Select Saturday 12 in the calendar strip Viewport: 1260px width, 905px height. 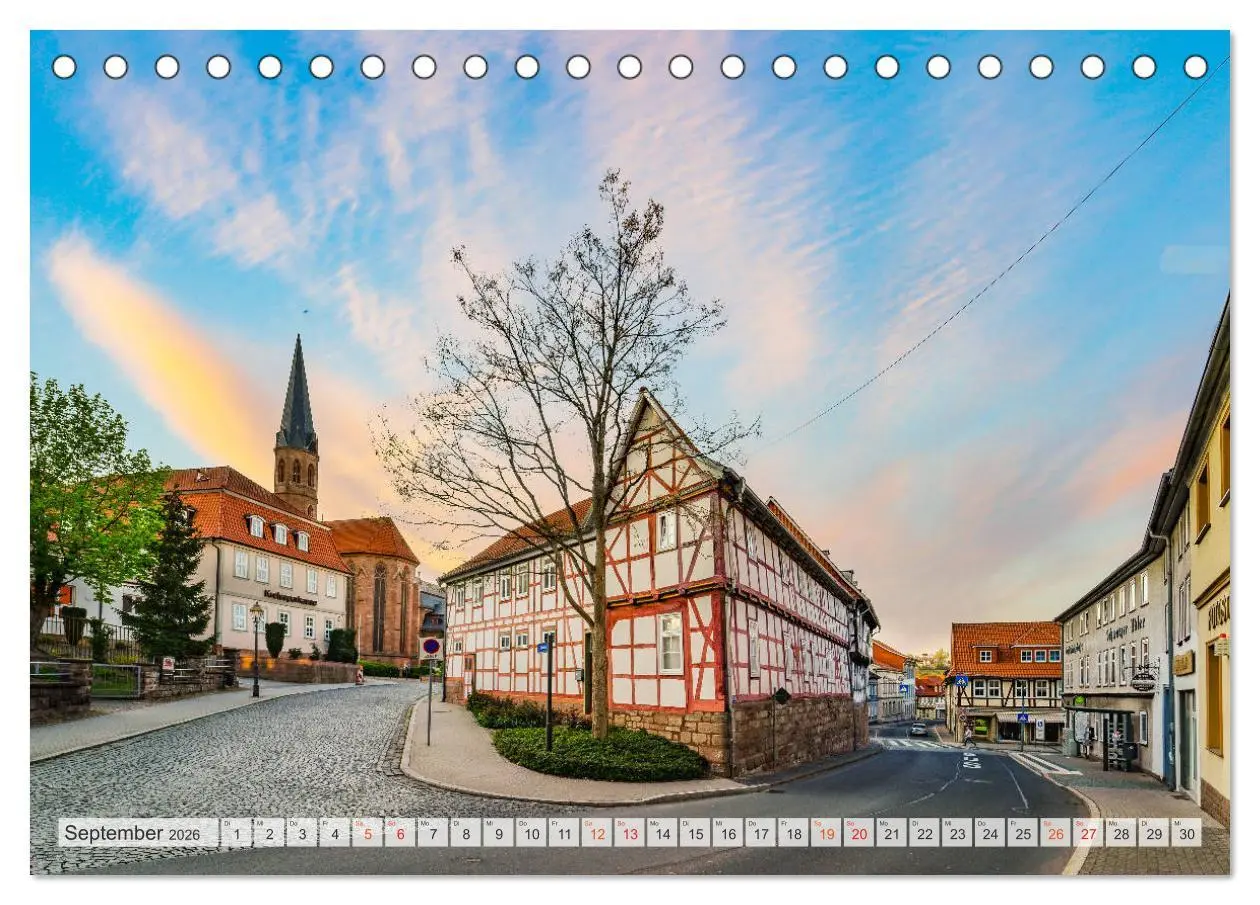click(596, 833)
